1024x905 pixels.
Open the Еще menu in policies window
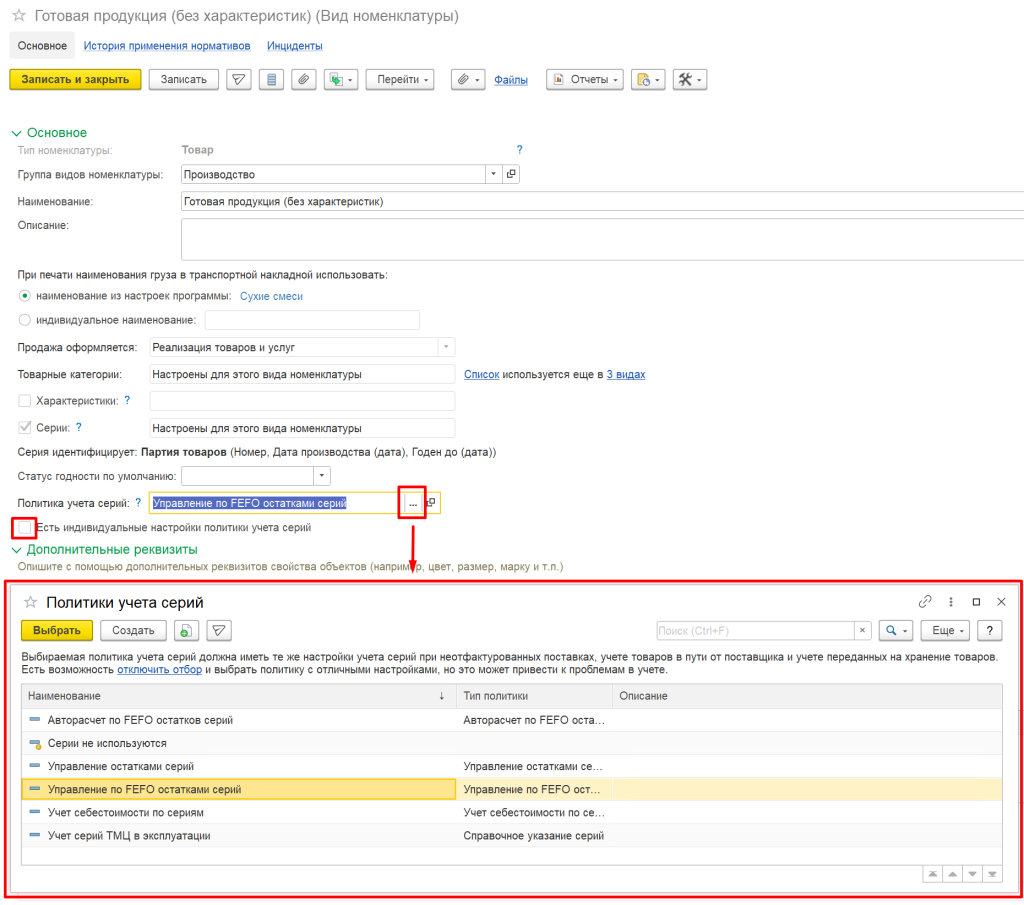[x=945, y=631]
